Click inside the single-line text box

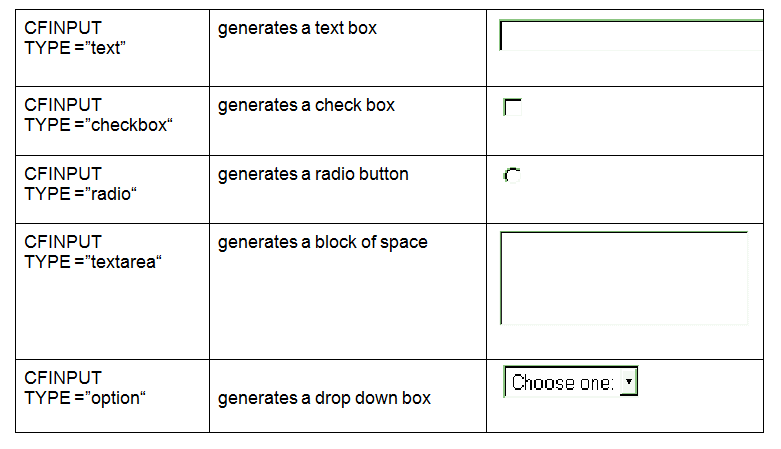pyautogui.click(x=630, y=36)
